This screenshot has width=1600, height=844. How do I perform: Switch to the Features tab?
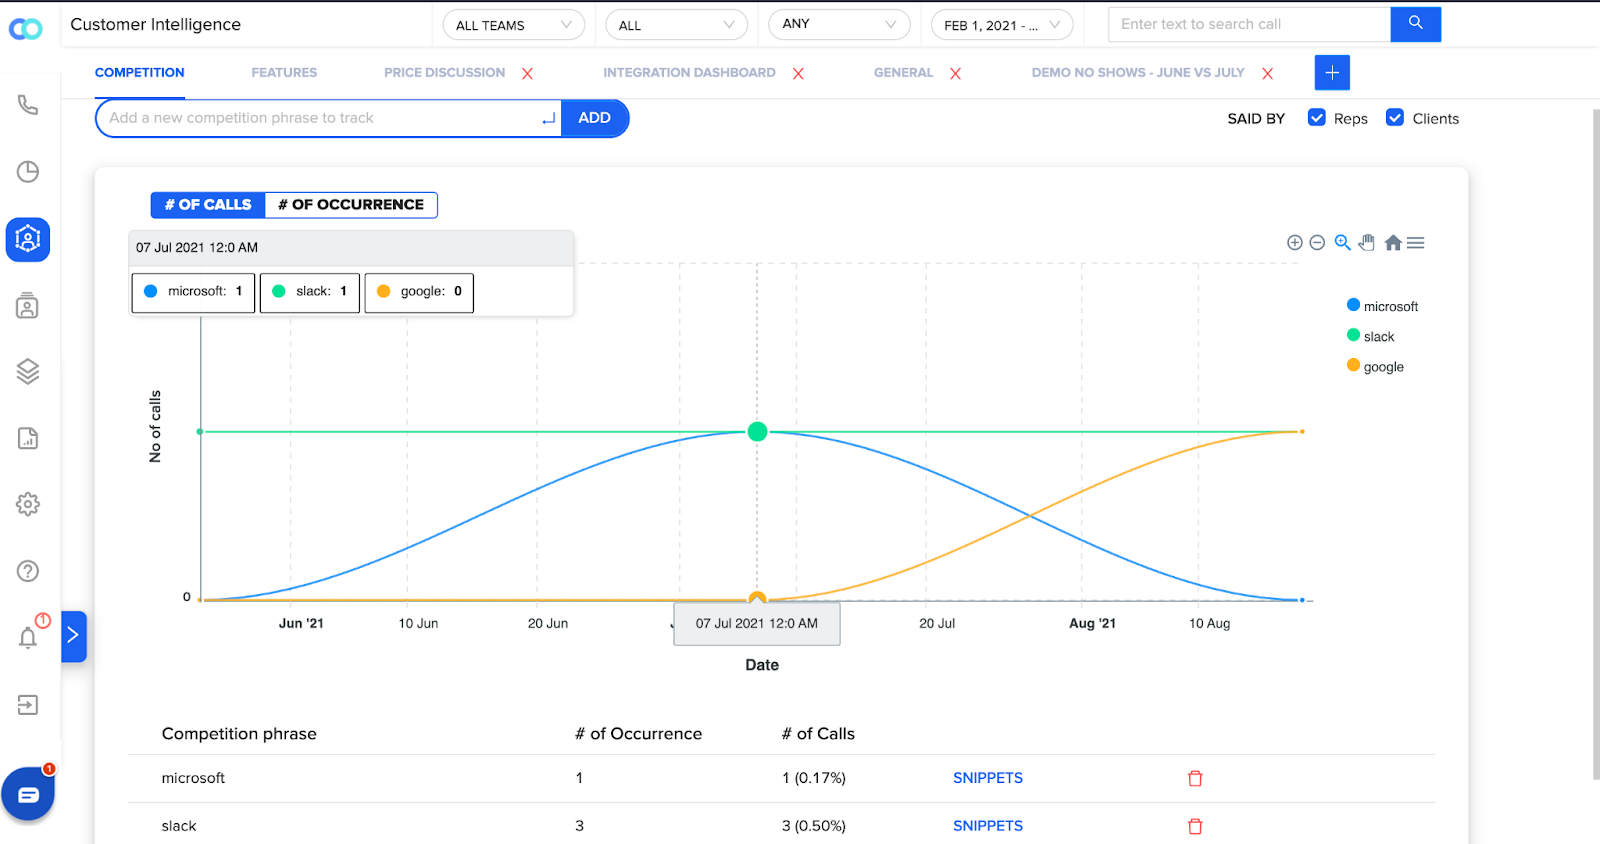tap(284, 73)
